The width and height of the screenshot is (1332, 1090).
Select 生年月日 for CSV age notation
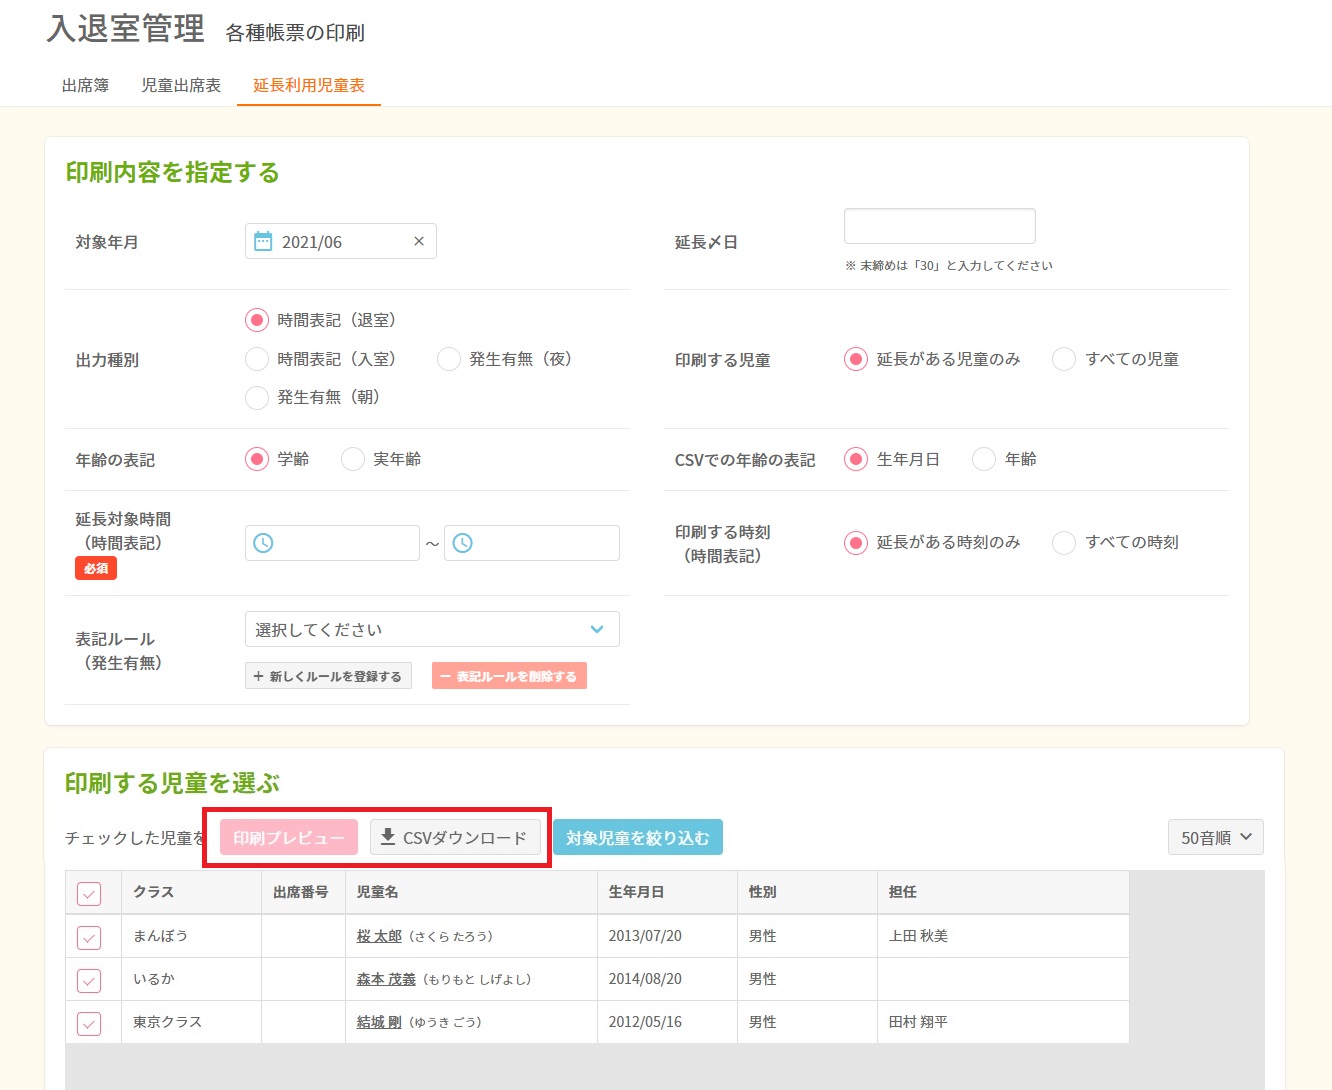coord(856,459)
